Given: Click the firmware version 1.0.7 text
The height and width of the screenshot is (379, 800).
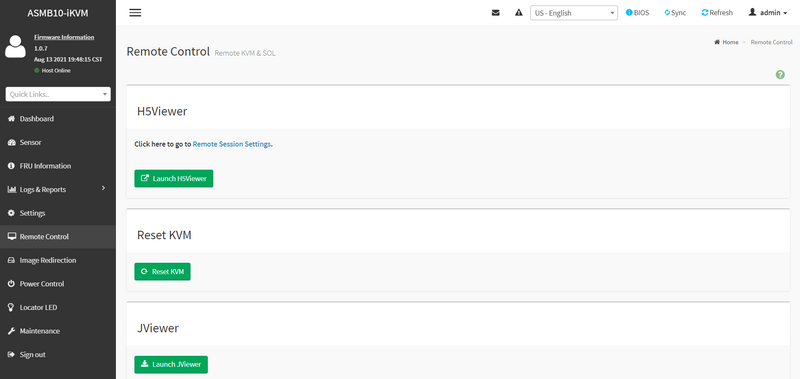Looking at the screenshot, I should pos(40,48).
